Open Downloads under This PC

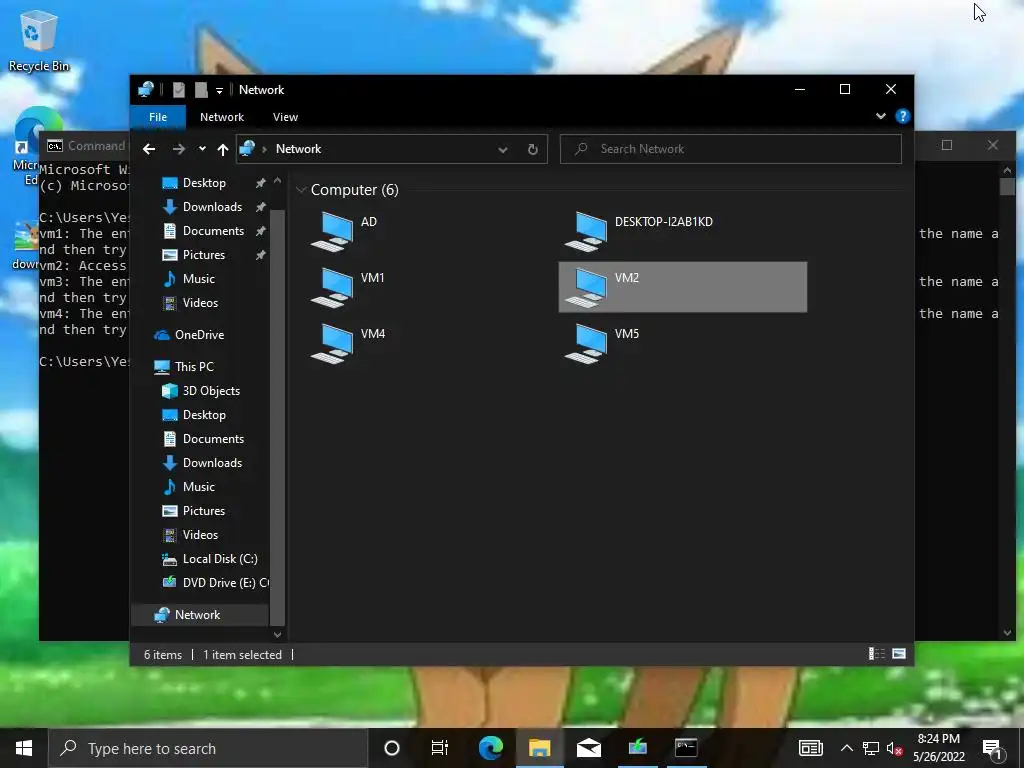(x=212, y=463)
